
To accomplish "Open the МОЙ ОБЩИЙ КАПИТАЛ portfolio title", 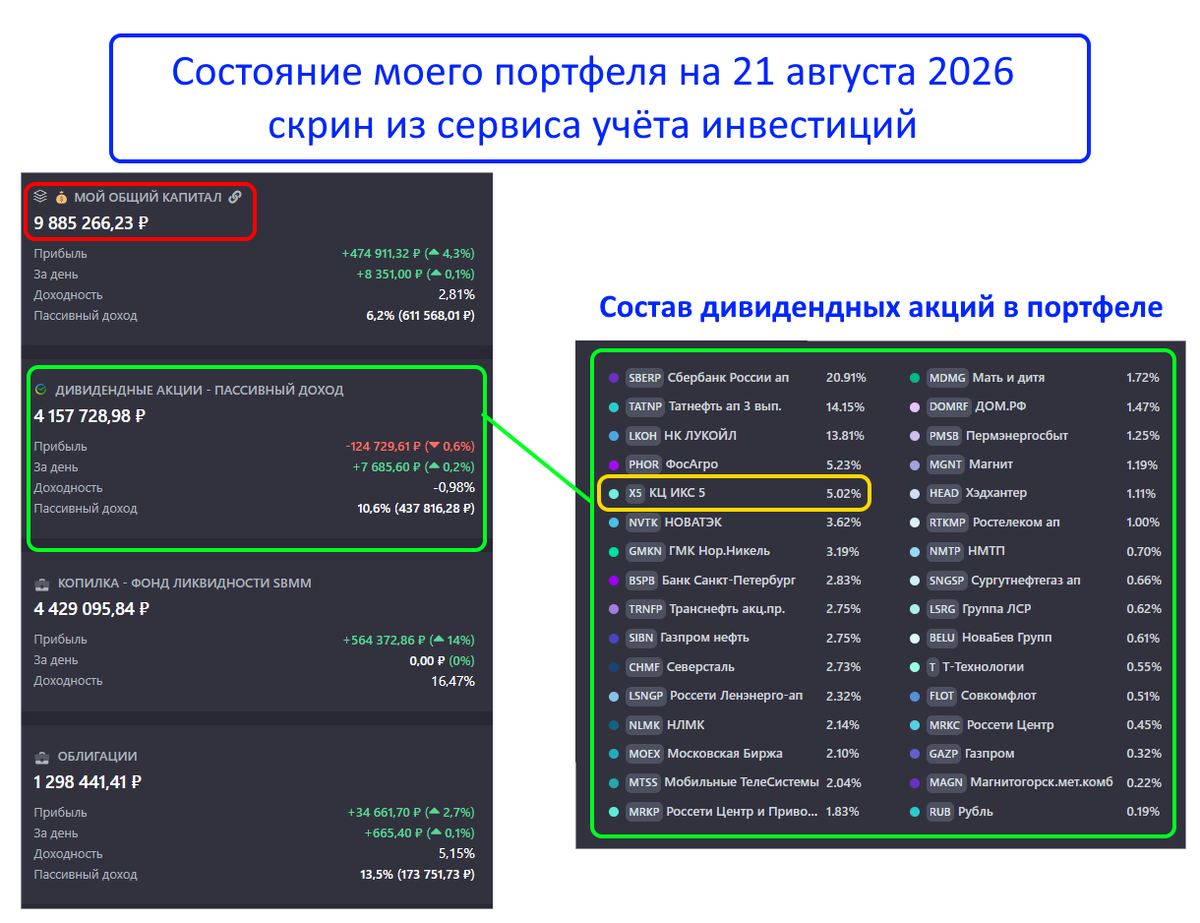I will click(148, 197).
